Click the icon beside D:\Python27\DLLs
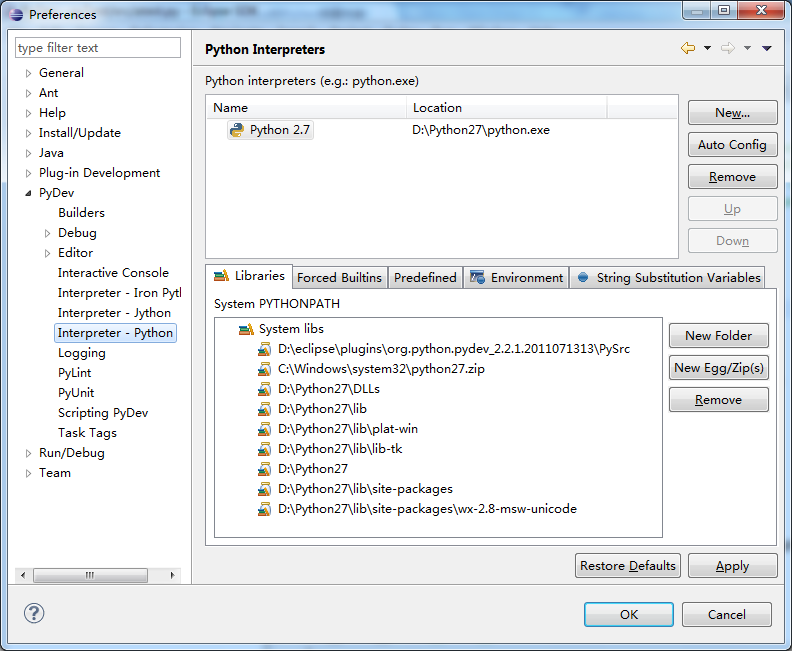 (x=264, y=389)
